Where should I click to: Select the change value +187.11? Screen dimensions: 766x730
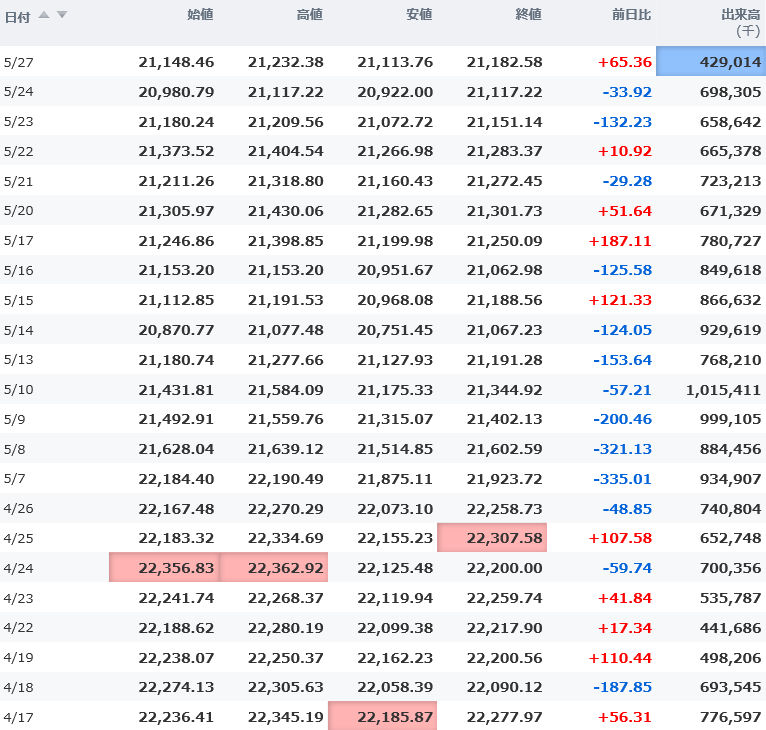620,241
